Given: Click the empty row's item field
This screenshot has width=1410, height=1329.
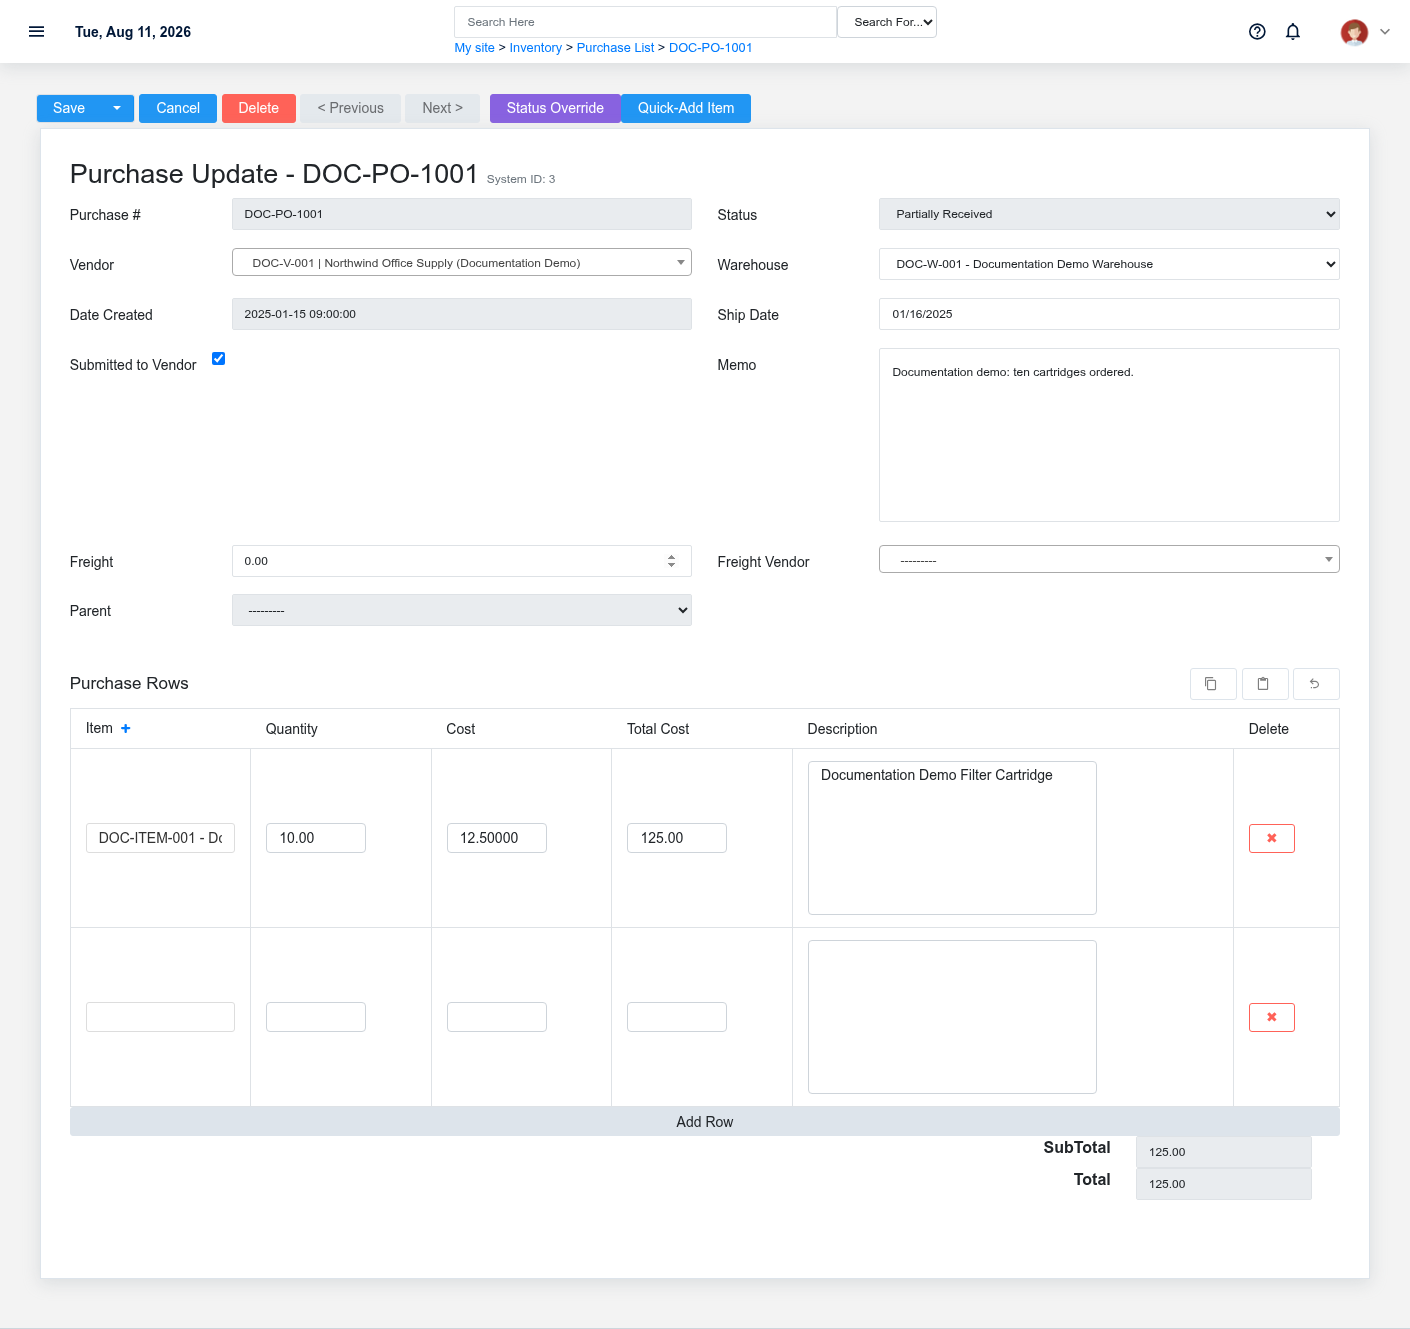Looking at the screenshot, I should click(x=160, y=1017).
